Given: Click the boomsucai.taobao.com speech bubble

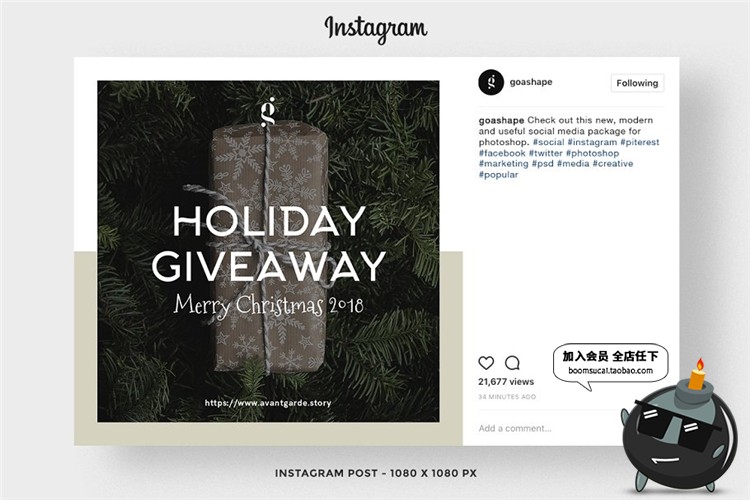Looking at the screenshot, I should tap(610, 364).
